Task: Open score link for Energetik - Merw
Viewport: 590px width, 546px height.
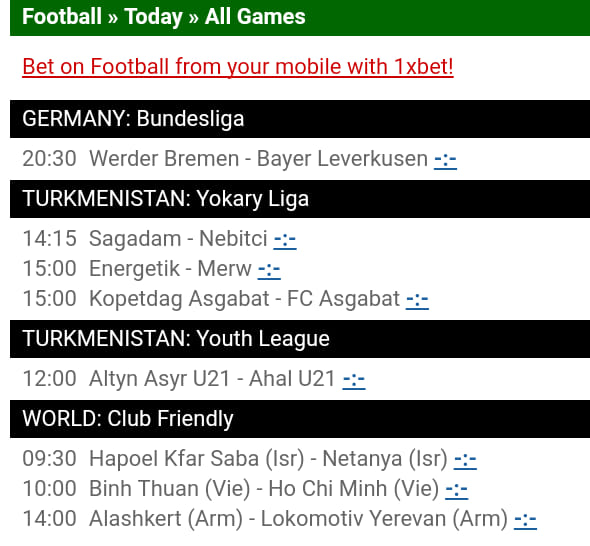Action: (x=269, y=270)
